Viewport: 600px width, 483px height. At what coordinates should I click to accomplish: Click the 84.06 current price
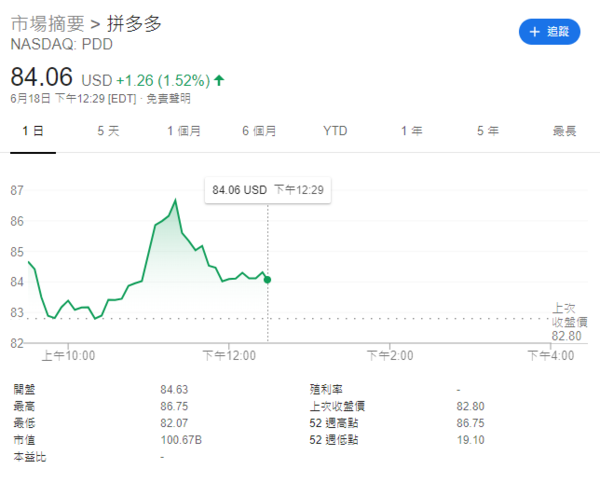(41, 77)
